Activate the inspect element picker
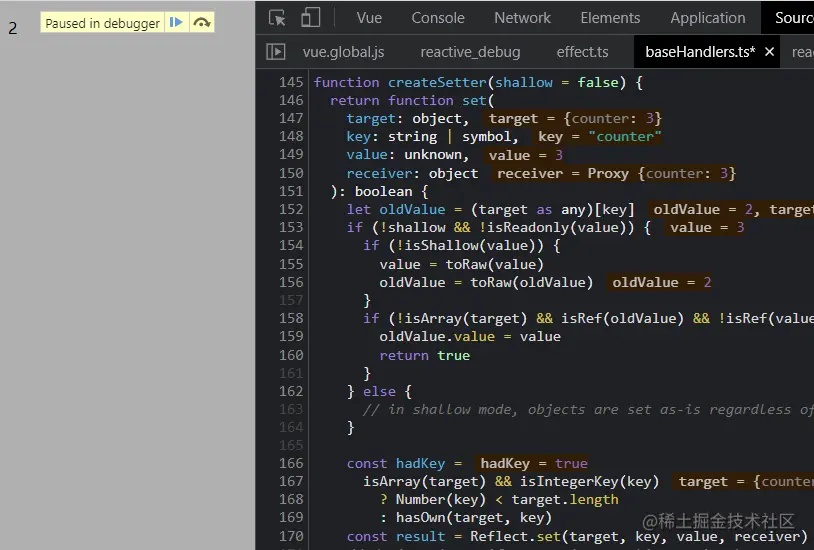The height and width of the screenshot is (550, 814). tap(277, 18)
